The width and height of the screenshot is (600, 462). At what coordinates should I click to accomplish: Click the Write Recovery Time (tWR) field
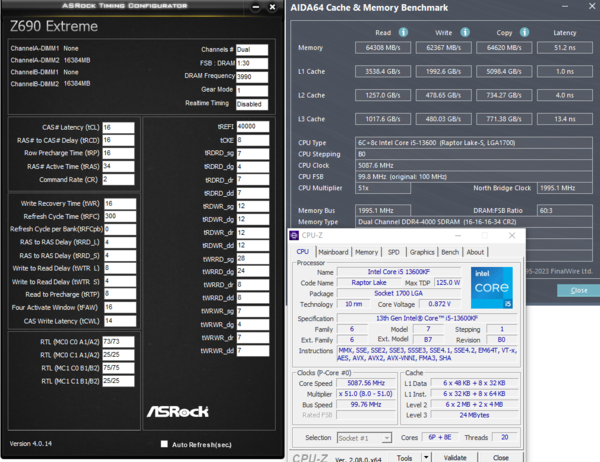click(x=120, y=204)
